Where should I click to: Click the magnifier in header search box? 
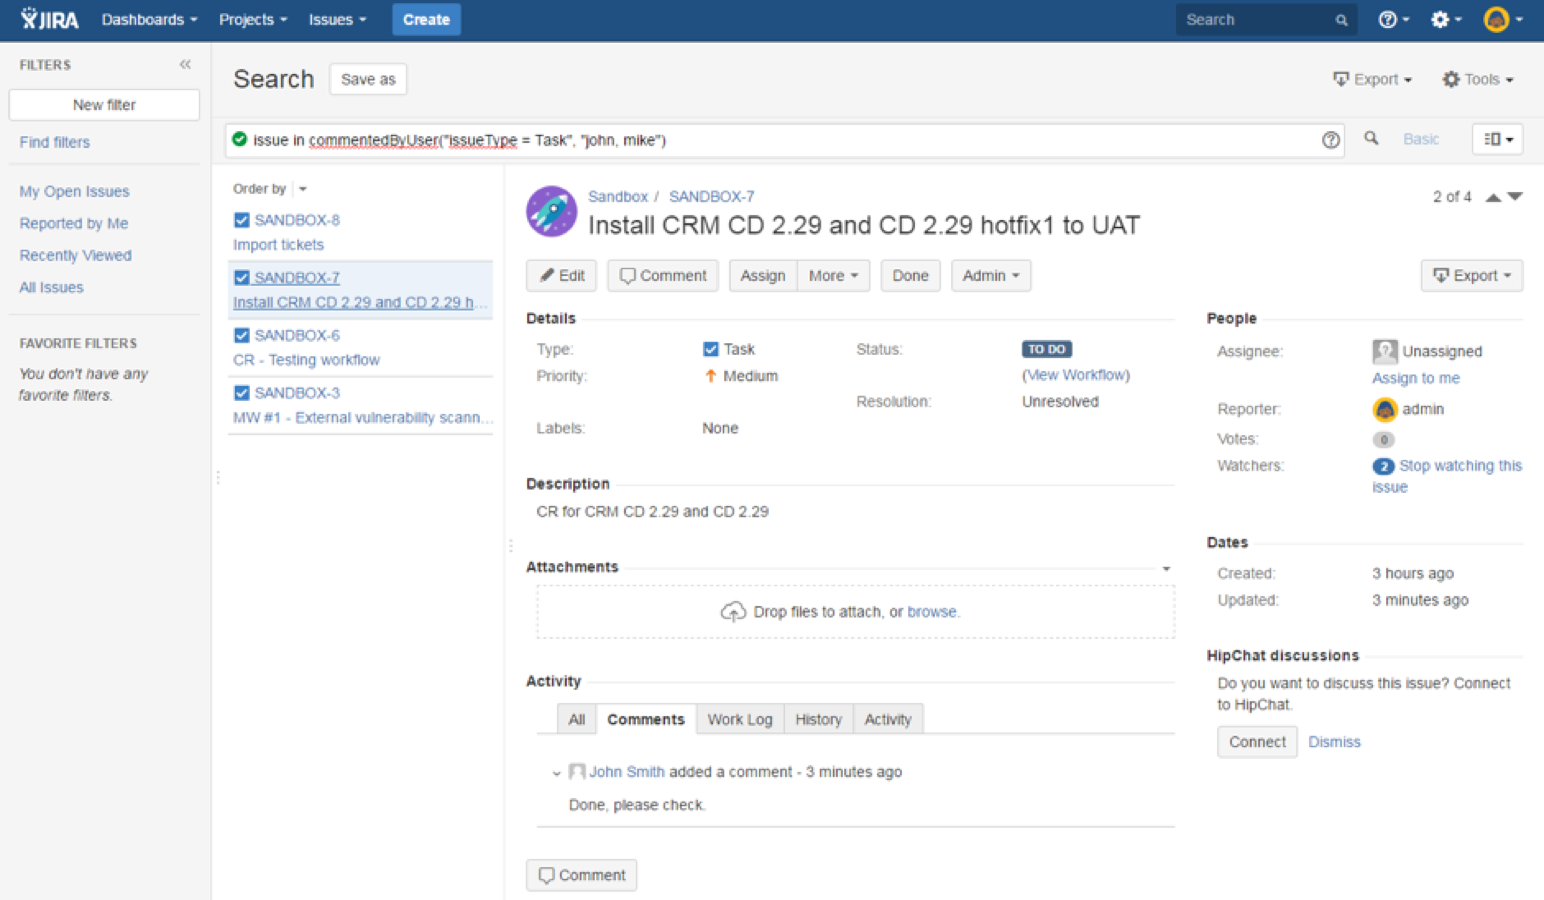click(1341, 20)
